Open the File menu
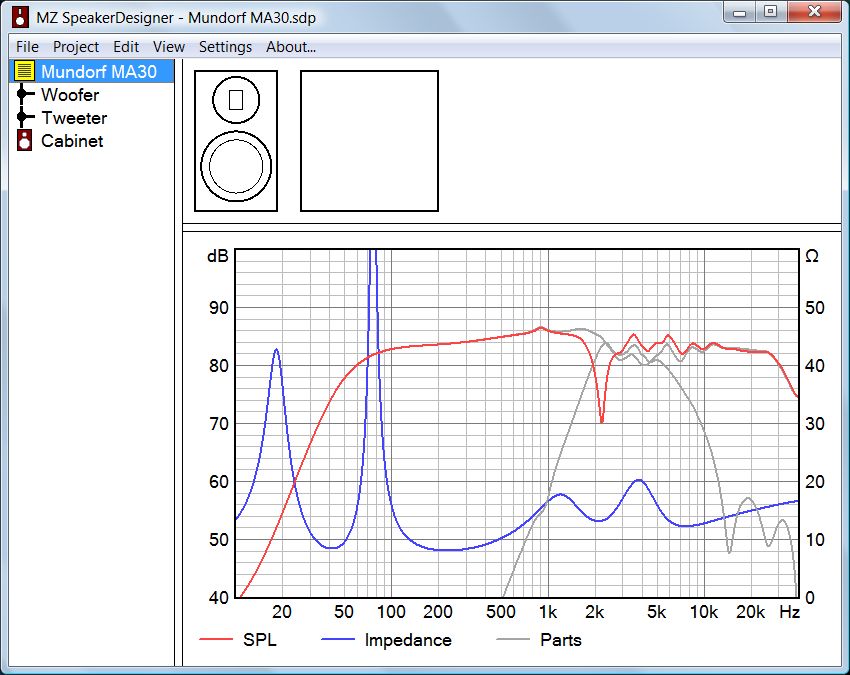 click(x=27, y=47)
